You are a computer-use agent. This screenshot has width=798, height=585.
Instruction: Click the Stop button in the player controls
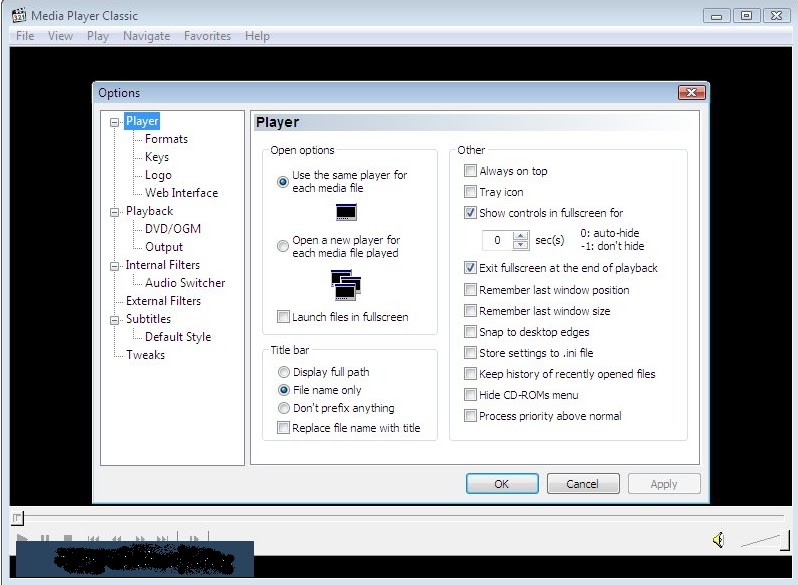68,538
